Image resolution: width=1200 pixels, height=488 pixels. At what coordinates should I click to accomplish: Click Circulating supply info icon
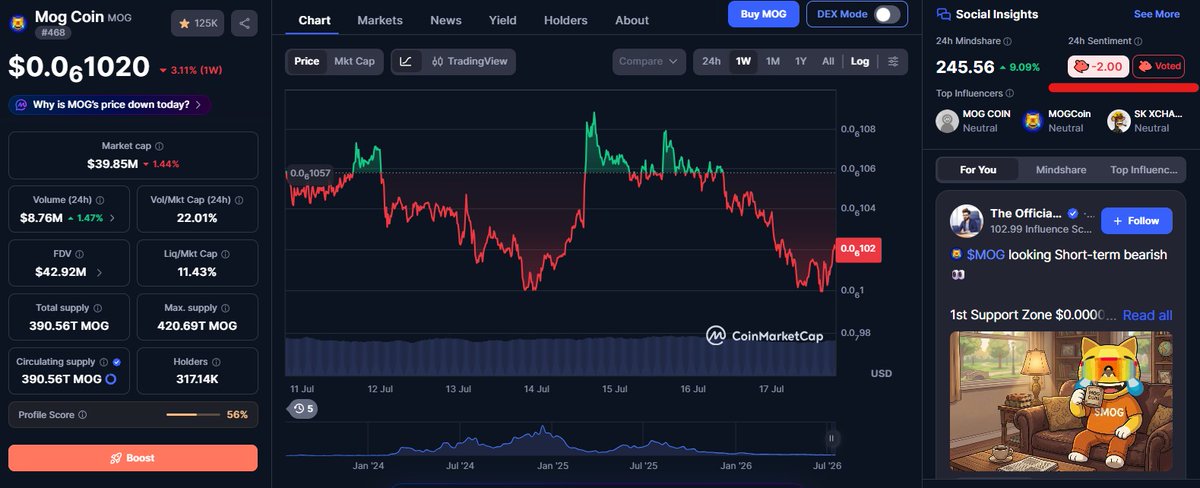(105, 361)
